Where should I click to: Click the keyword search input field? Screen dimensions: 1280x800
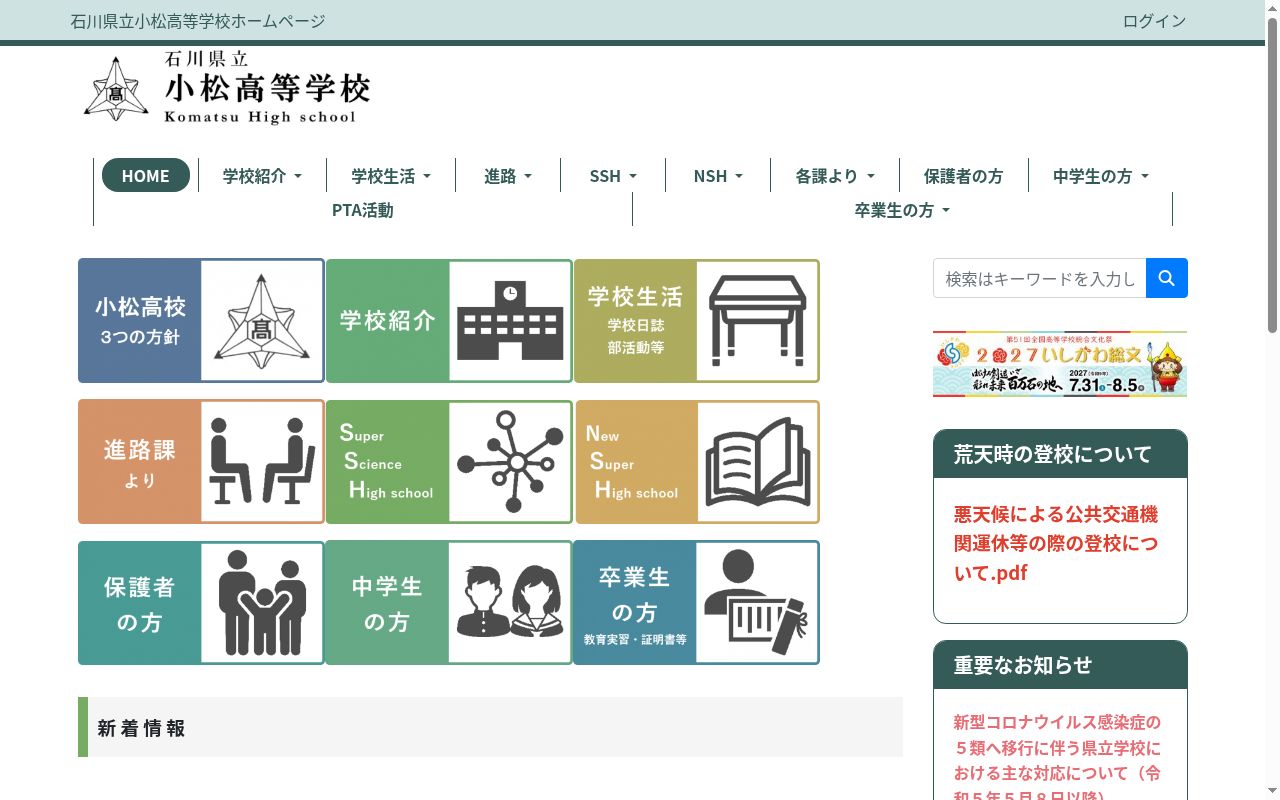1040,278
